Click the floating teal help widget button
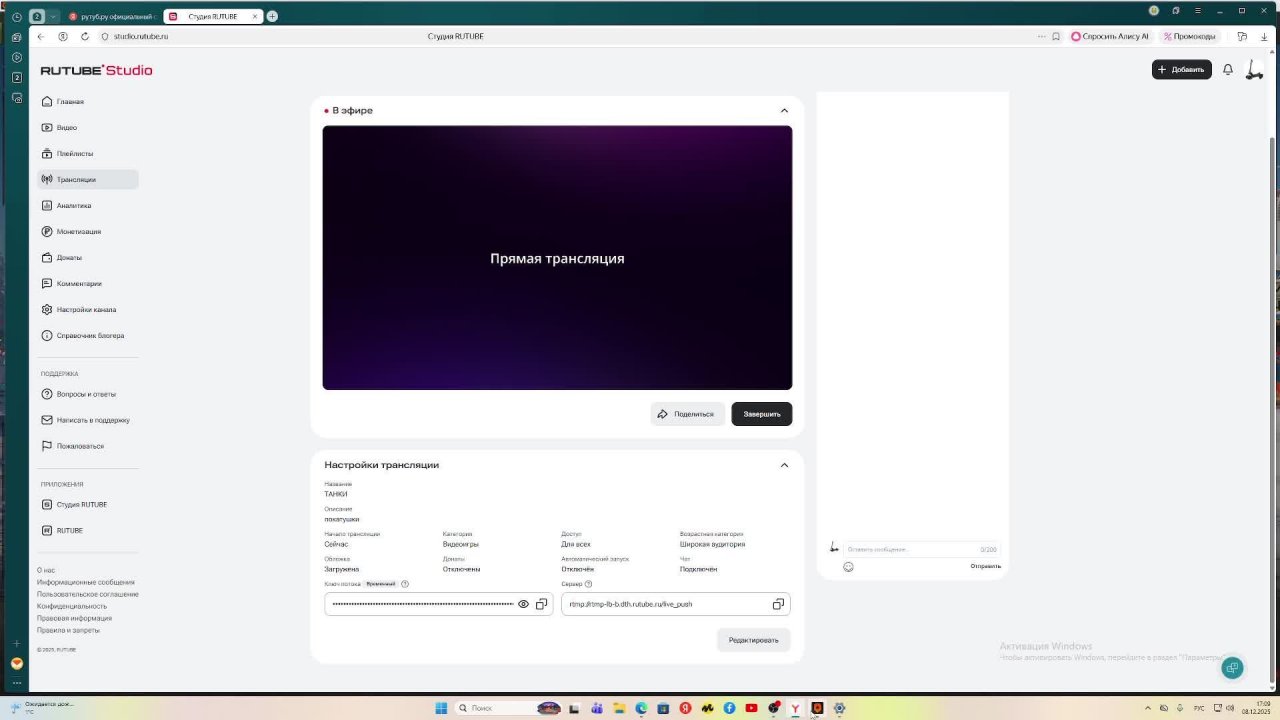This screenshot has width=1280, height=720. pos(1232,668)
